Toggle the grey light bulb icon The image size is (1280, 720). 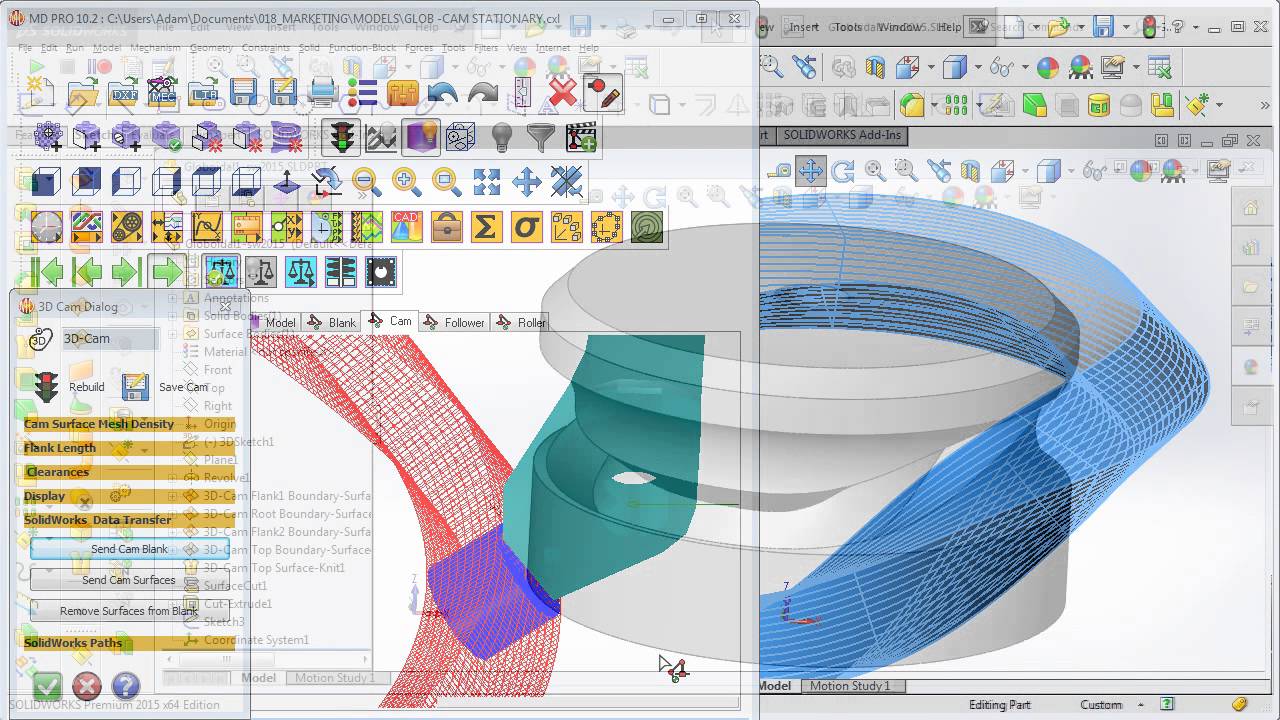pyautogui.click(x=501, y=137)
